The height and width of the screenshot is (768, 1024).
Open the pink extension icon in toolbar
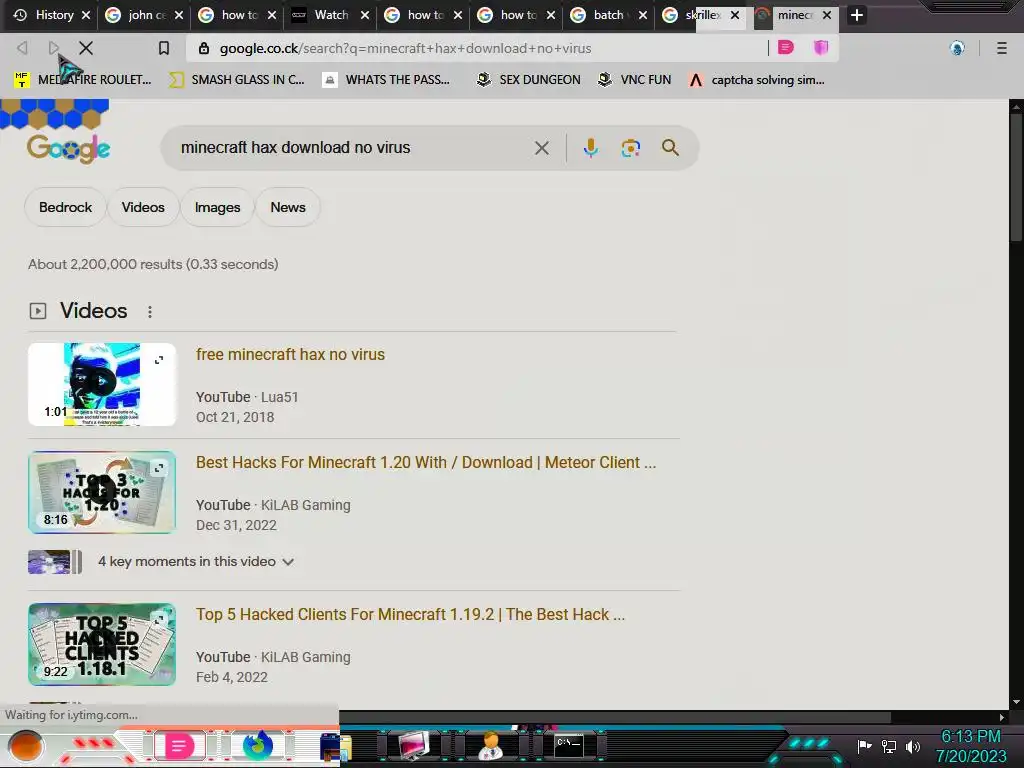point(786,47)
